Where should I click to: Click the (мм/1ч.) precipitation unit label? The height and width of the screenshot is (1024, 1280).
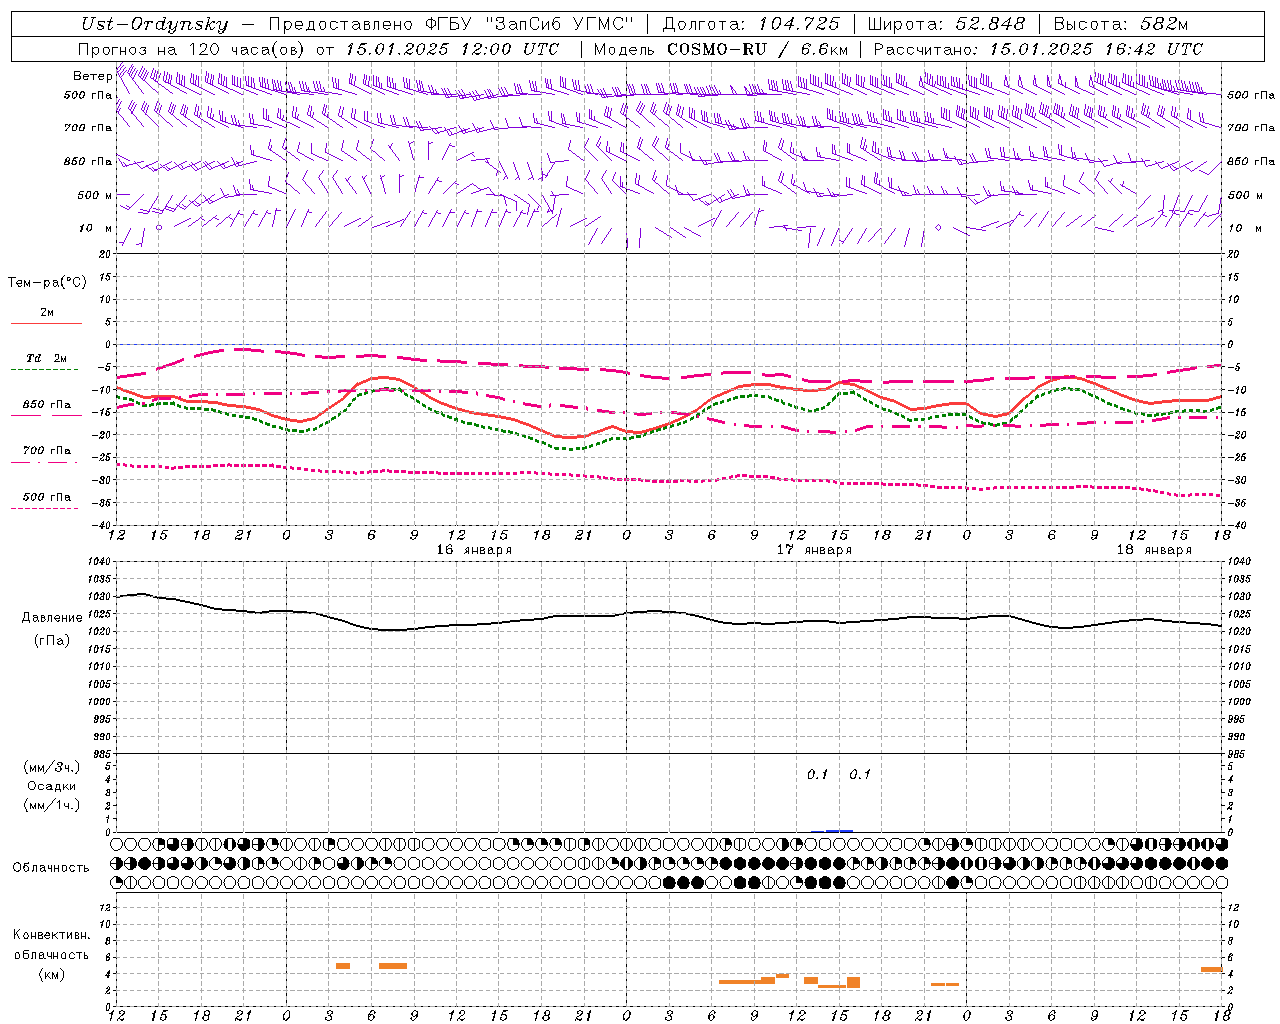(51, 805)
